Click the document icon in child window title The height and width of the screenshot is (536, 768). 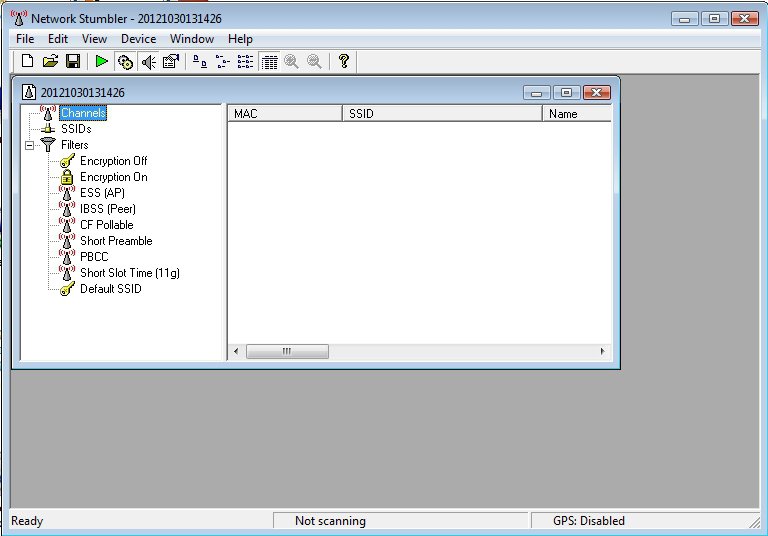point(29,92)
